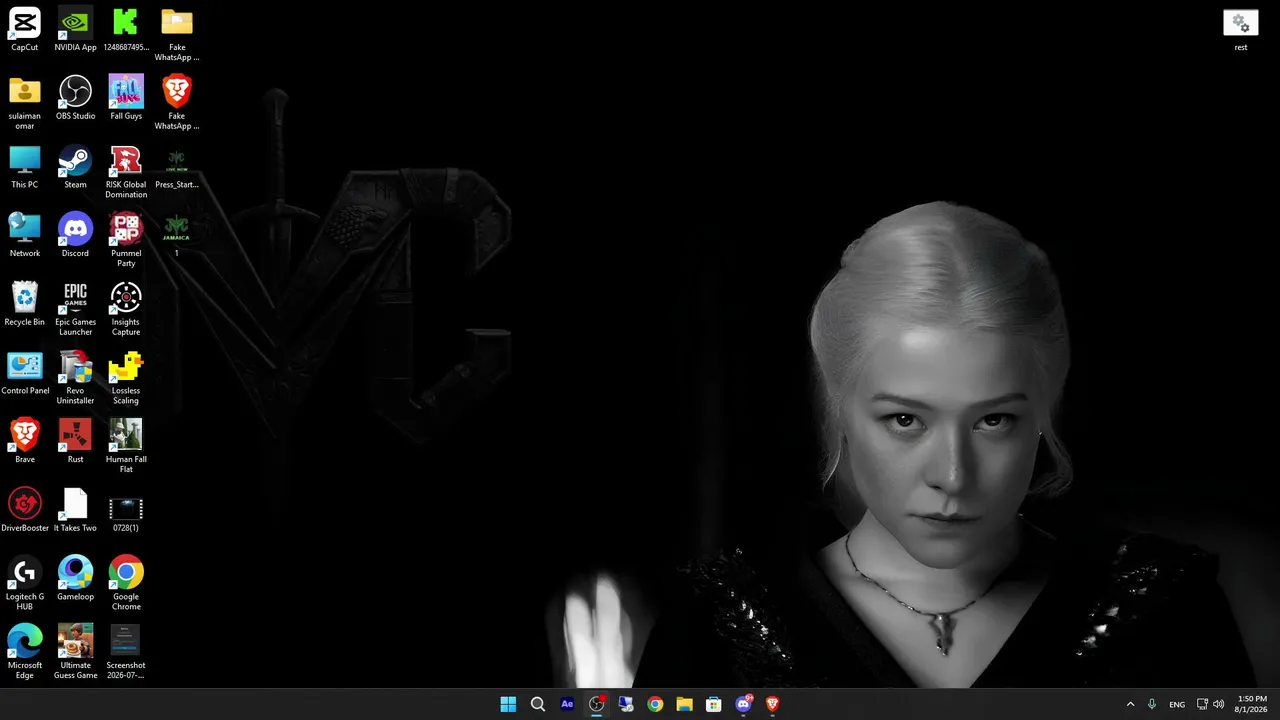Select the Human Fall Flat shortcut
The height and width of the screenshot is (720, 1280).
pyautogui.click(x=126, y=447)
